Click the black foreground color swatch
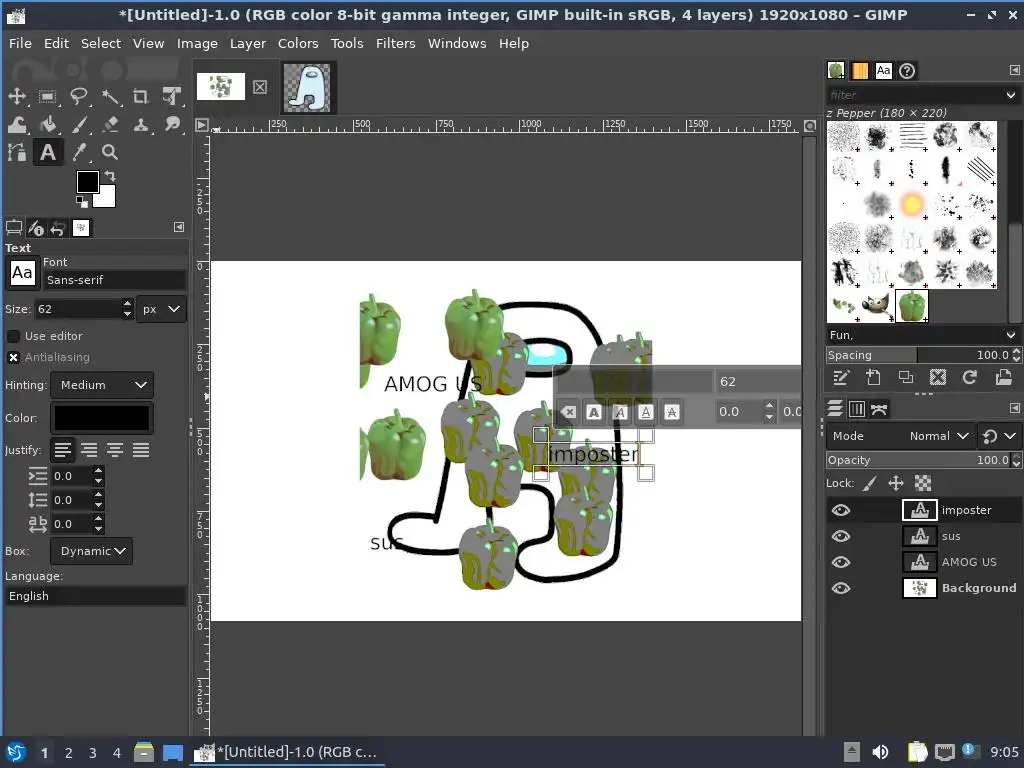The image size is (1024, 768). [x=88, y=182]
